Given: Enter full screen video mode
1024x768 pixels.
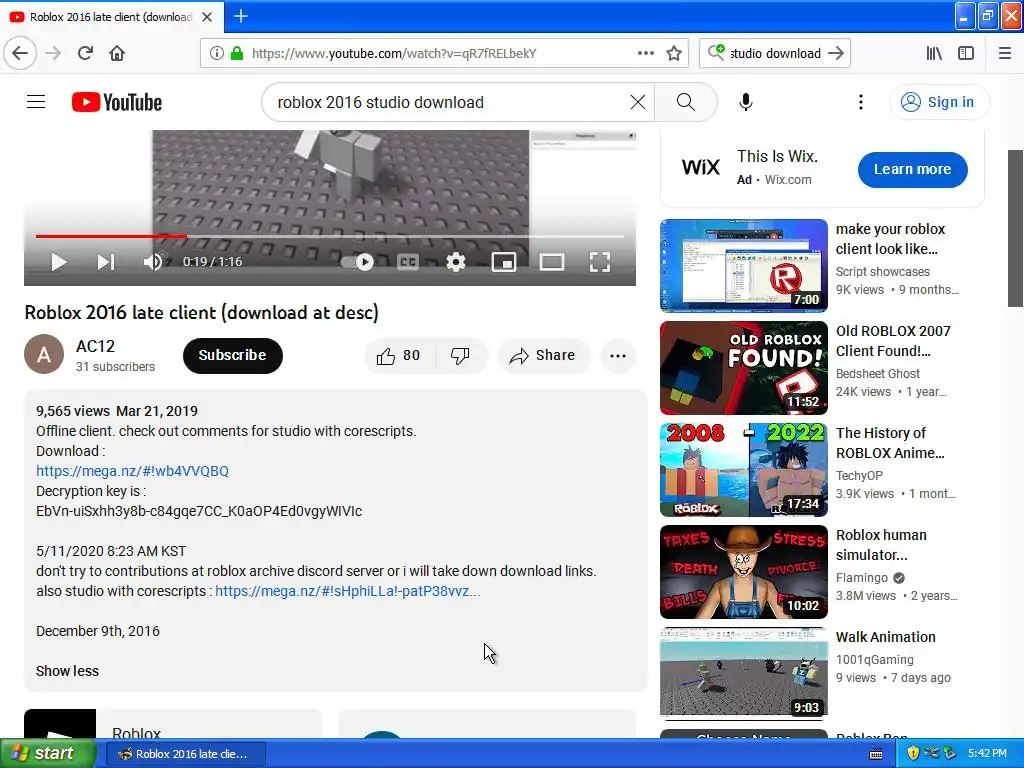Looking at the screenshot, I should coord(600,262).
